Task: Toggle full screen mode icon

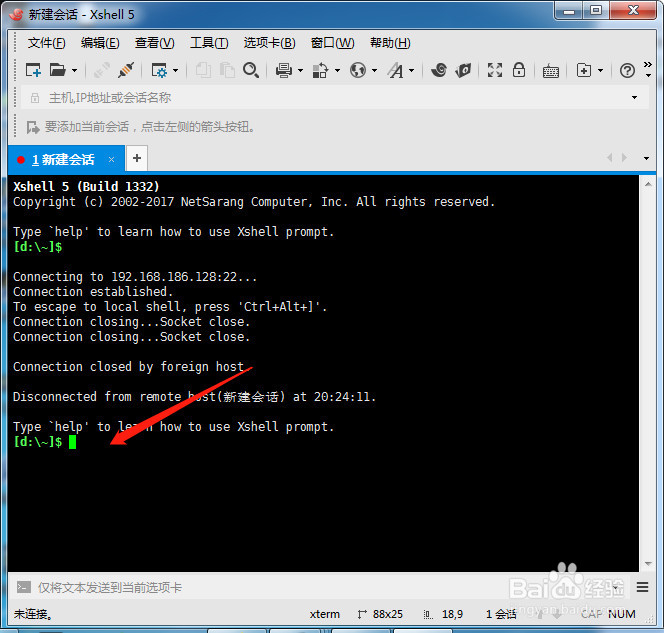Action: (x=495, y=70)
